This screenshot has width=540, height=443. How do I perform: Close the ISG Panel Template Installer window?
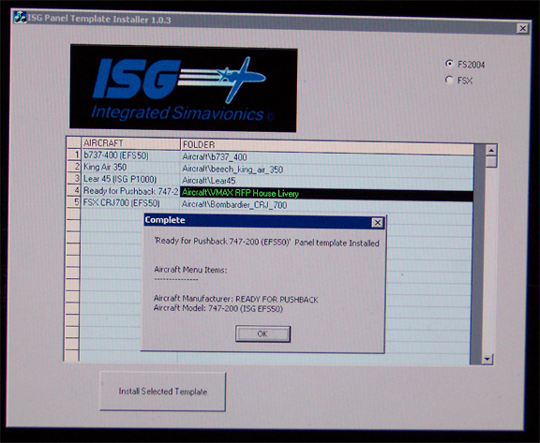pyautogui.click(x=523, y=28)
